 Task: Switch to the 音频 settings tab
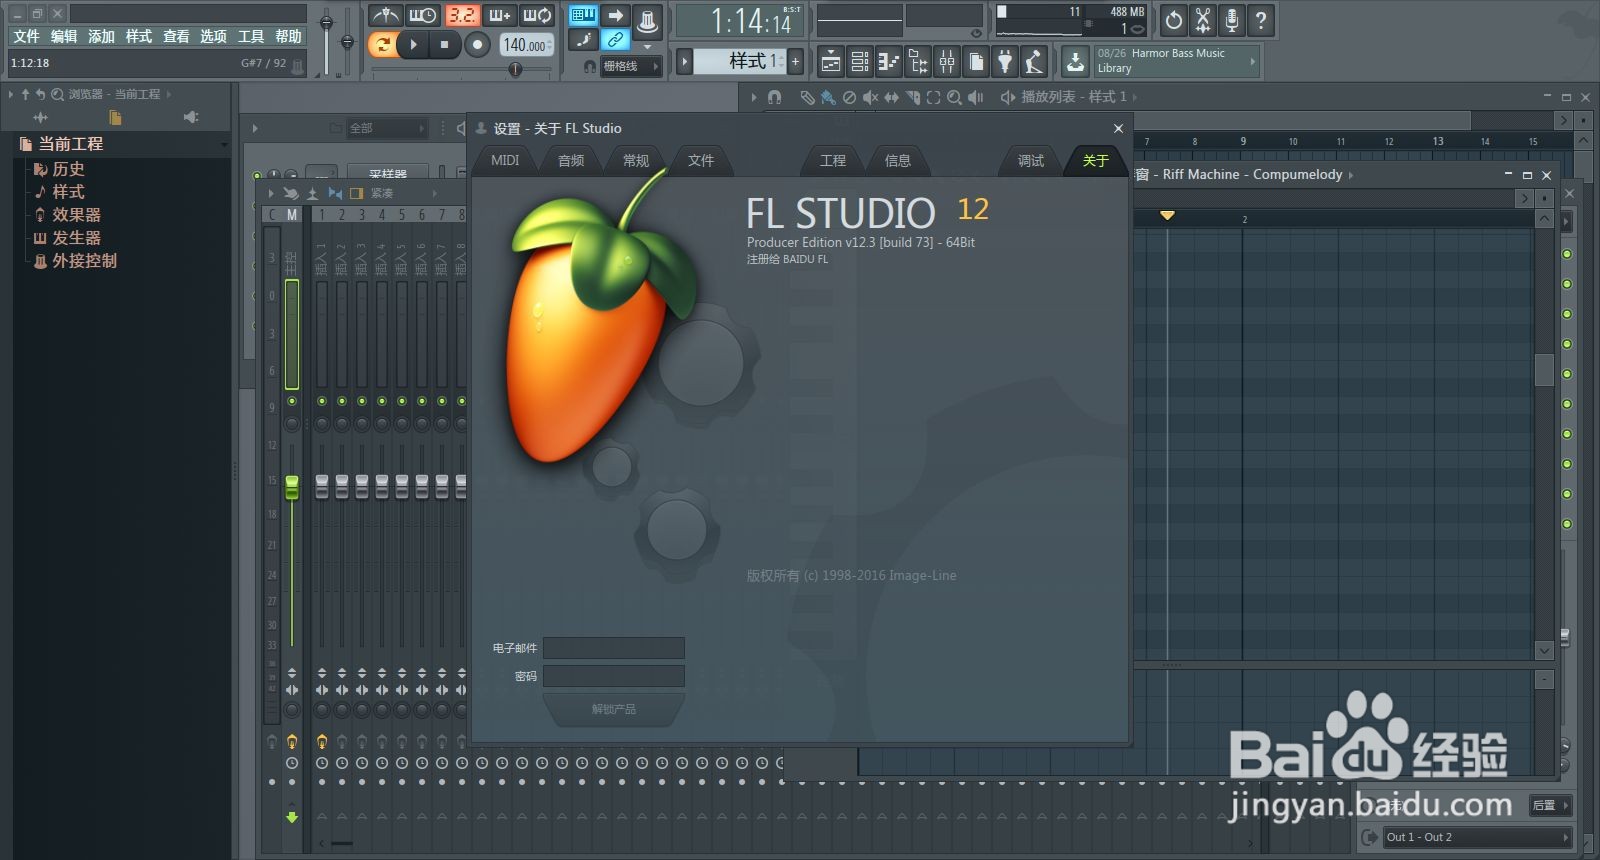coord(571,160)
